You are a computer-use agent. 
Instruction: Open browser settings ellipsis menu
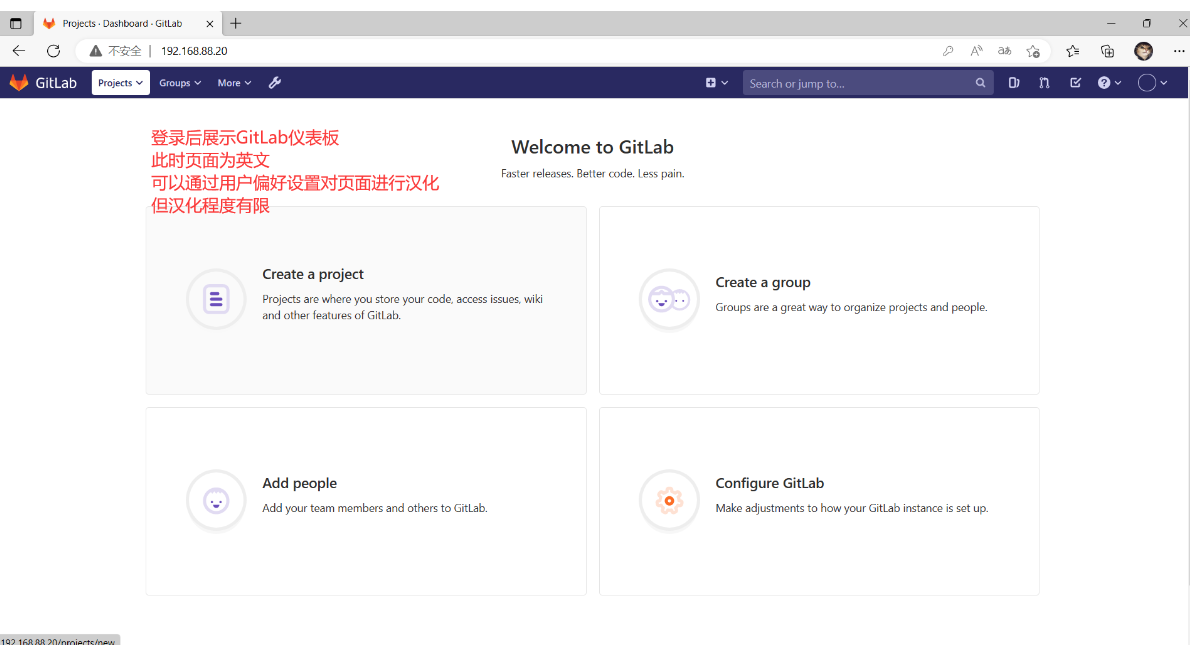tap(1179, 51)
